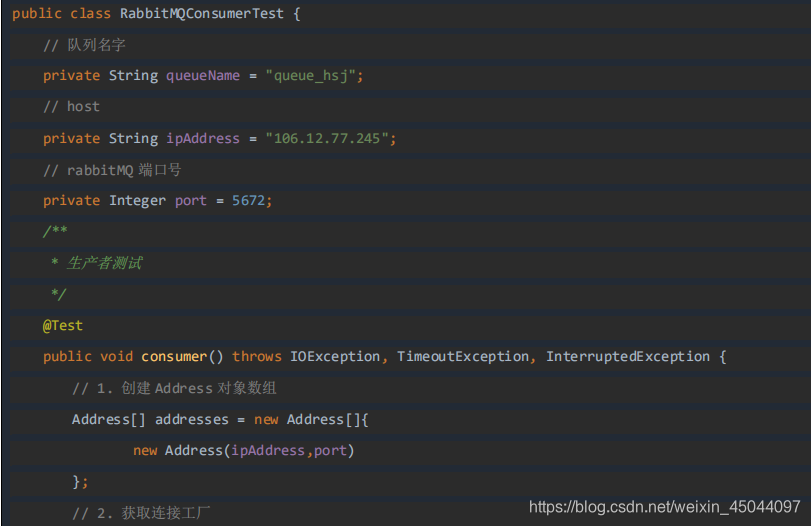Click ipAddress argument in new Address call

[x=268, y=450]
